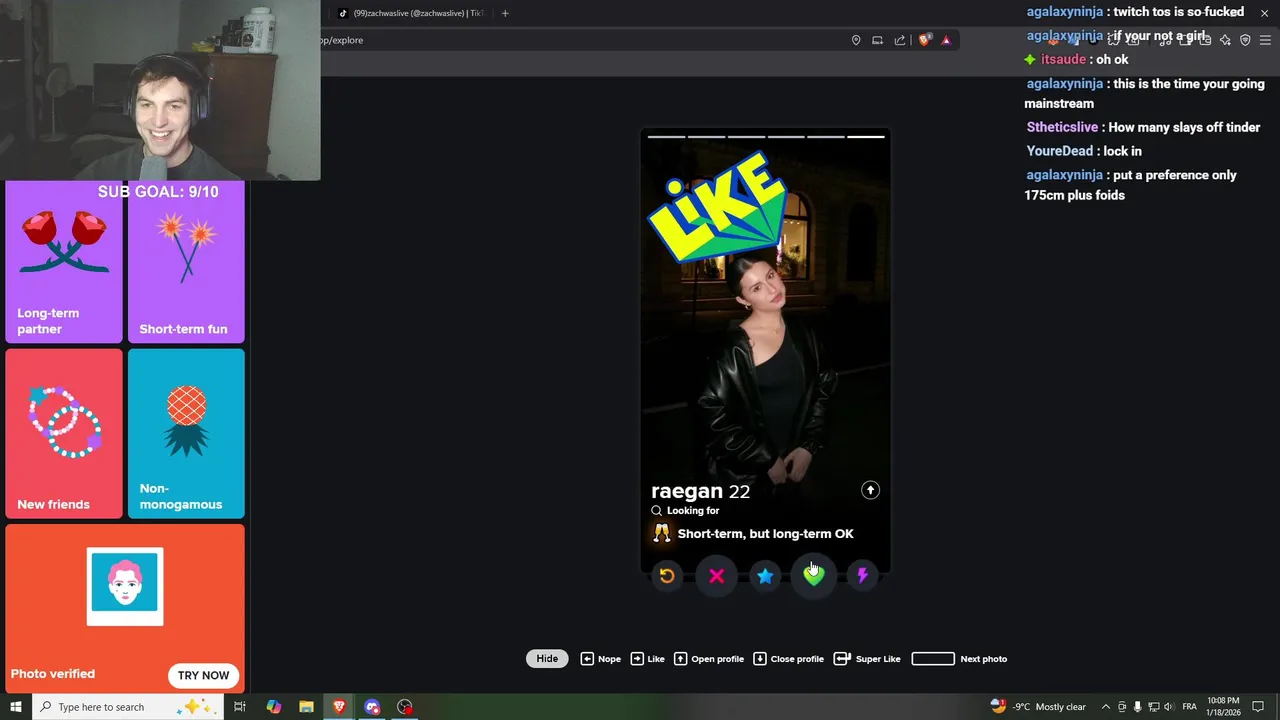Click the taskbar search box
This screenshot has width=1280, height=720.
point(128,707)
